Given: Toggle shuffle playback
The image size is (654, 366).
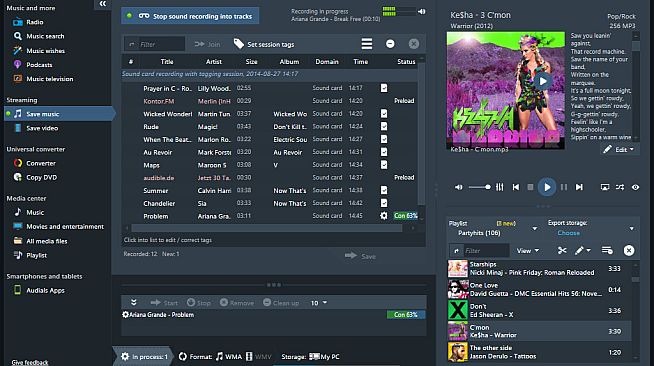Looking at the screenshot, I should coord(620,187).
